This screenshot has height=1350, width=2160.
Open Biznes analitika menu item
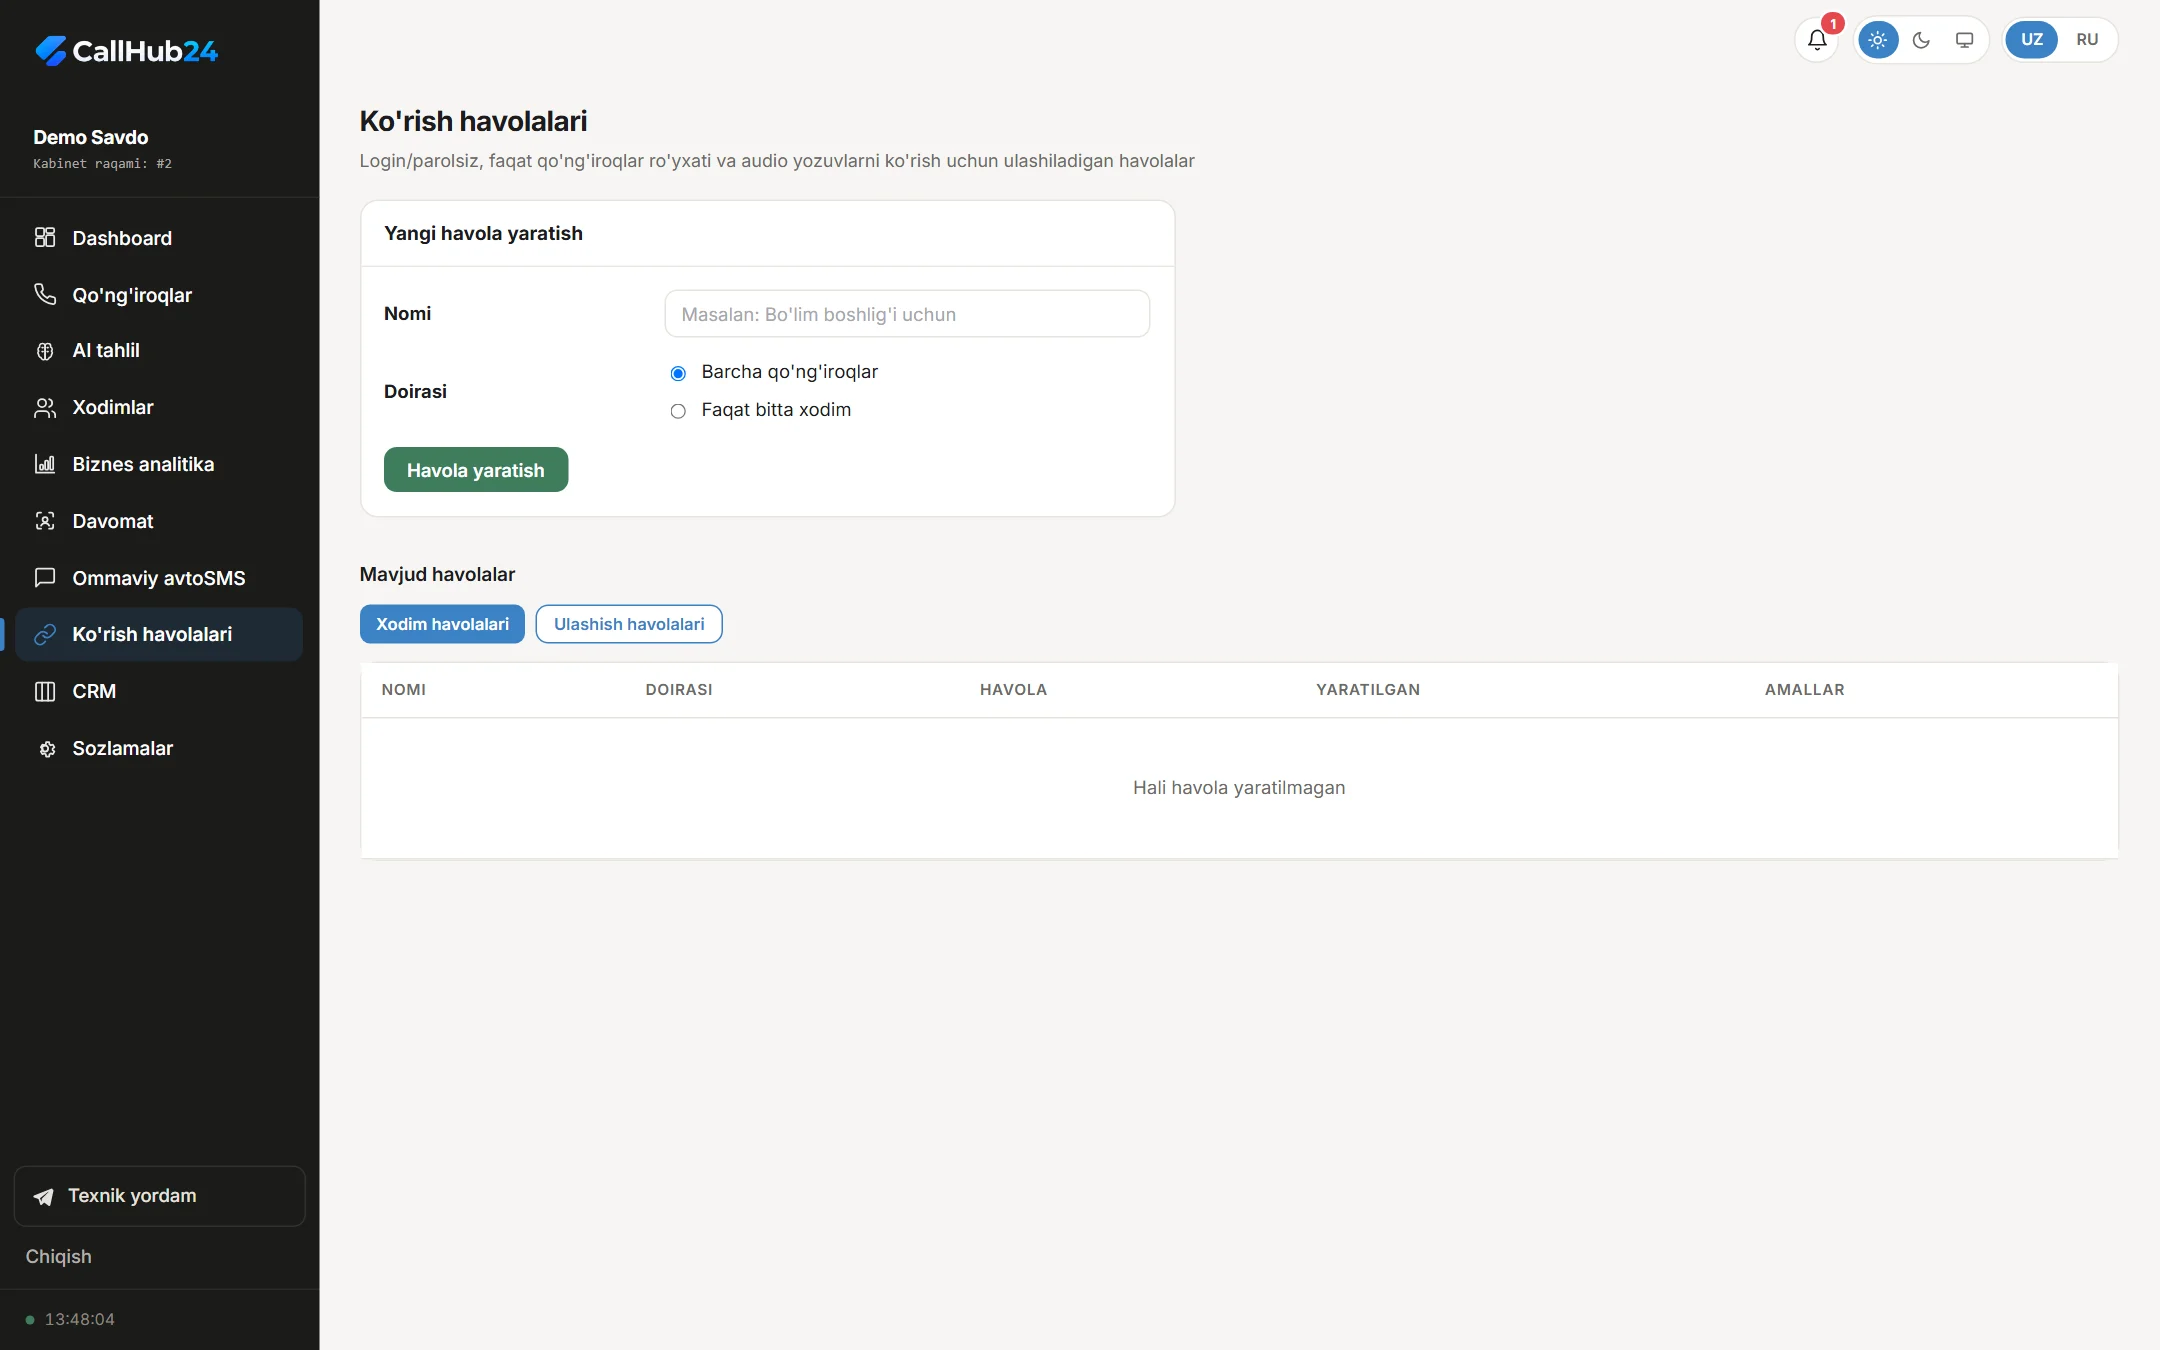[159, 464]
